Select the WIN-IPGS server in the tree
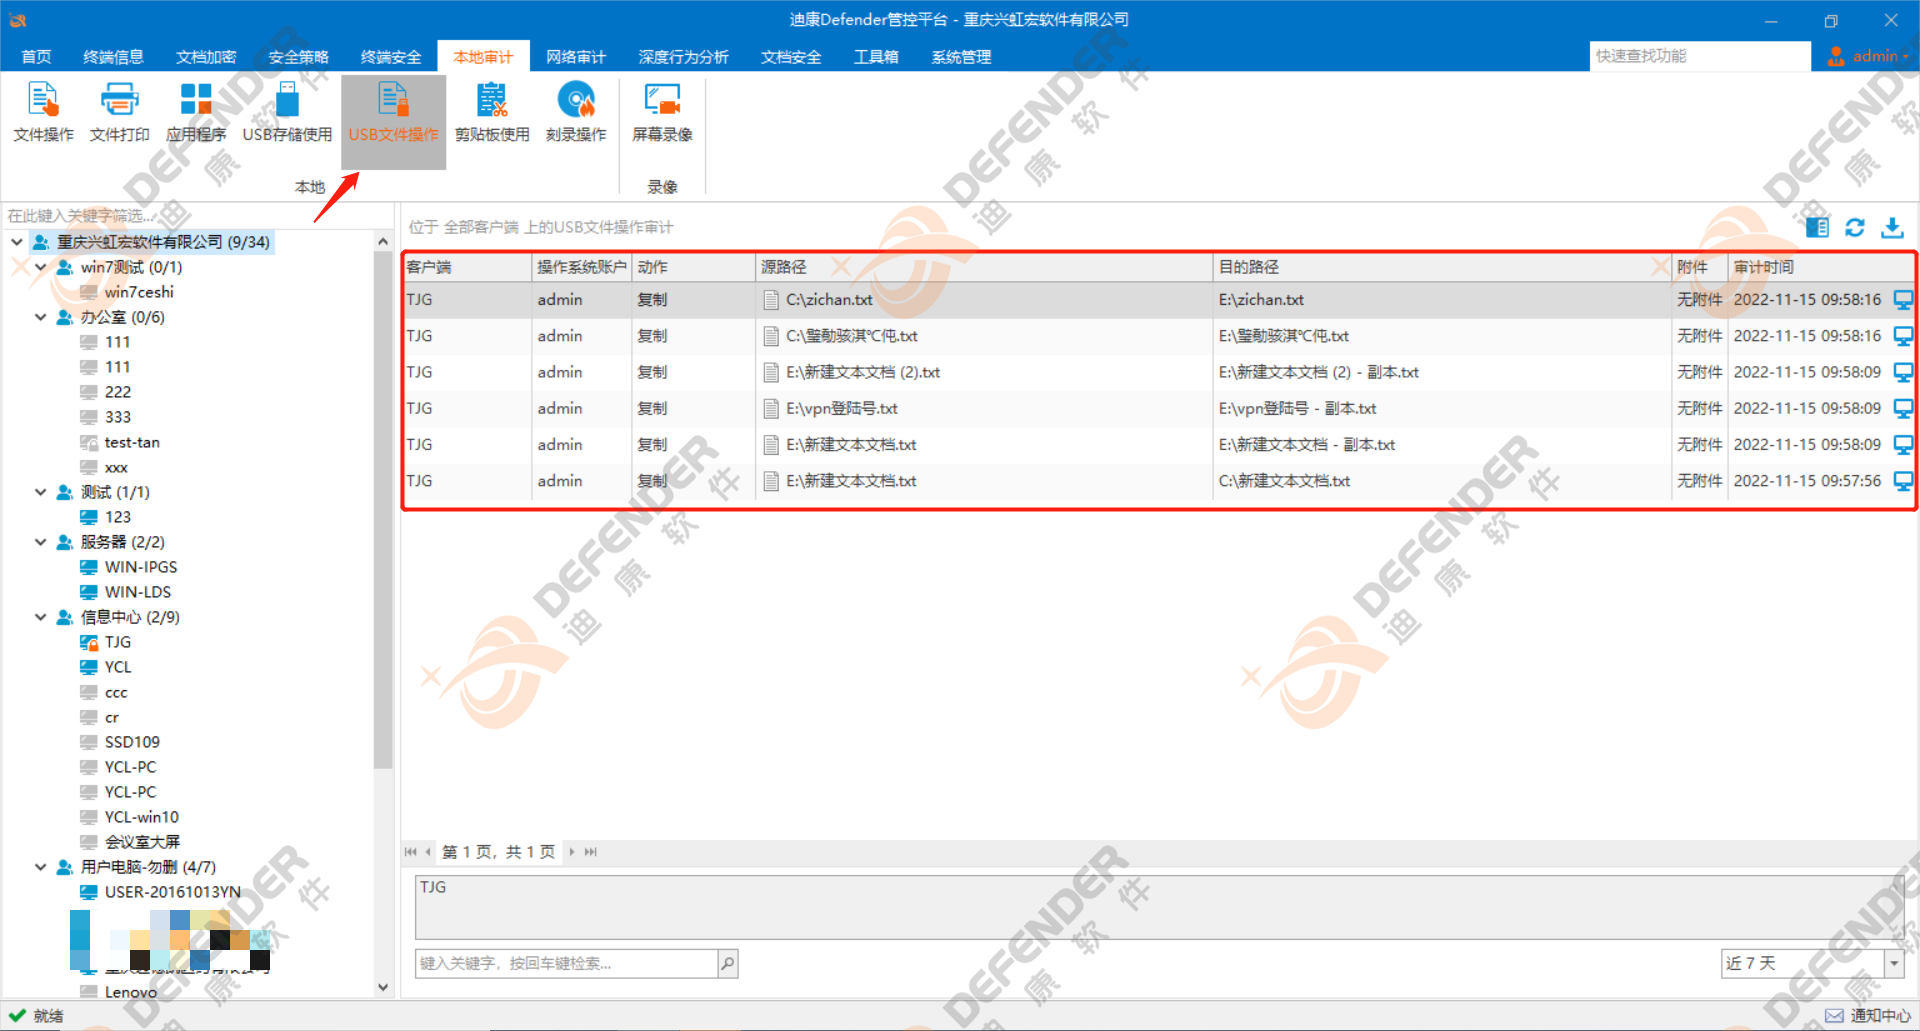 pyautogui.click(x=128, y=567)
